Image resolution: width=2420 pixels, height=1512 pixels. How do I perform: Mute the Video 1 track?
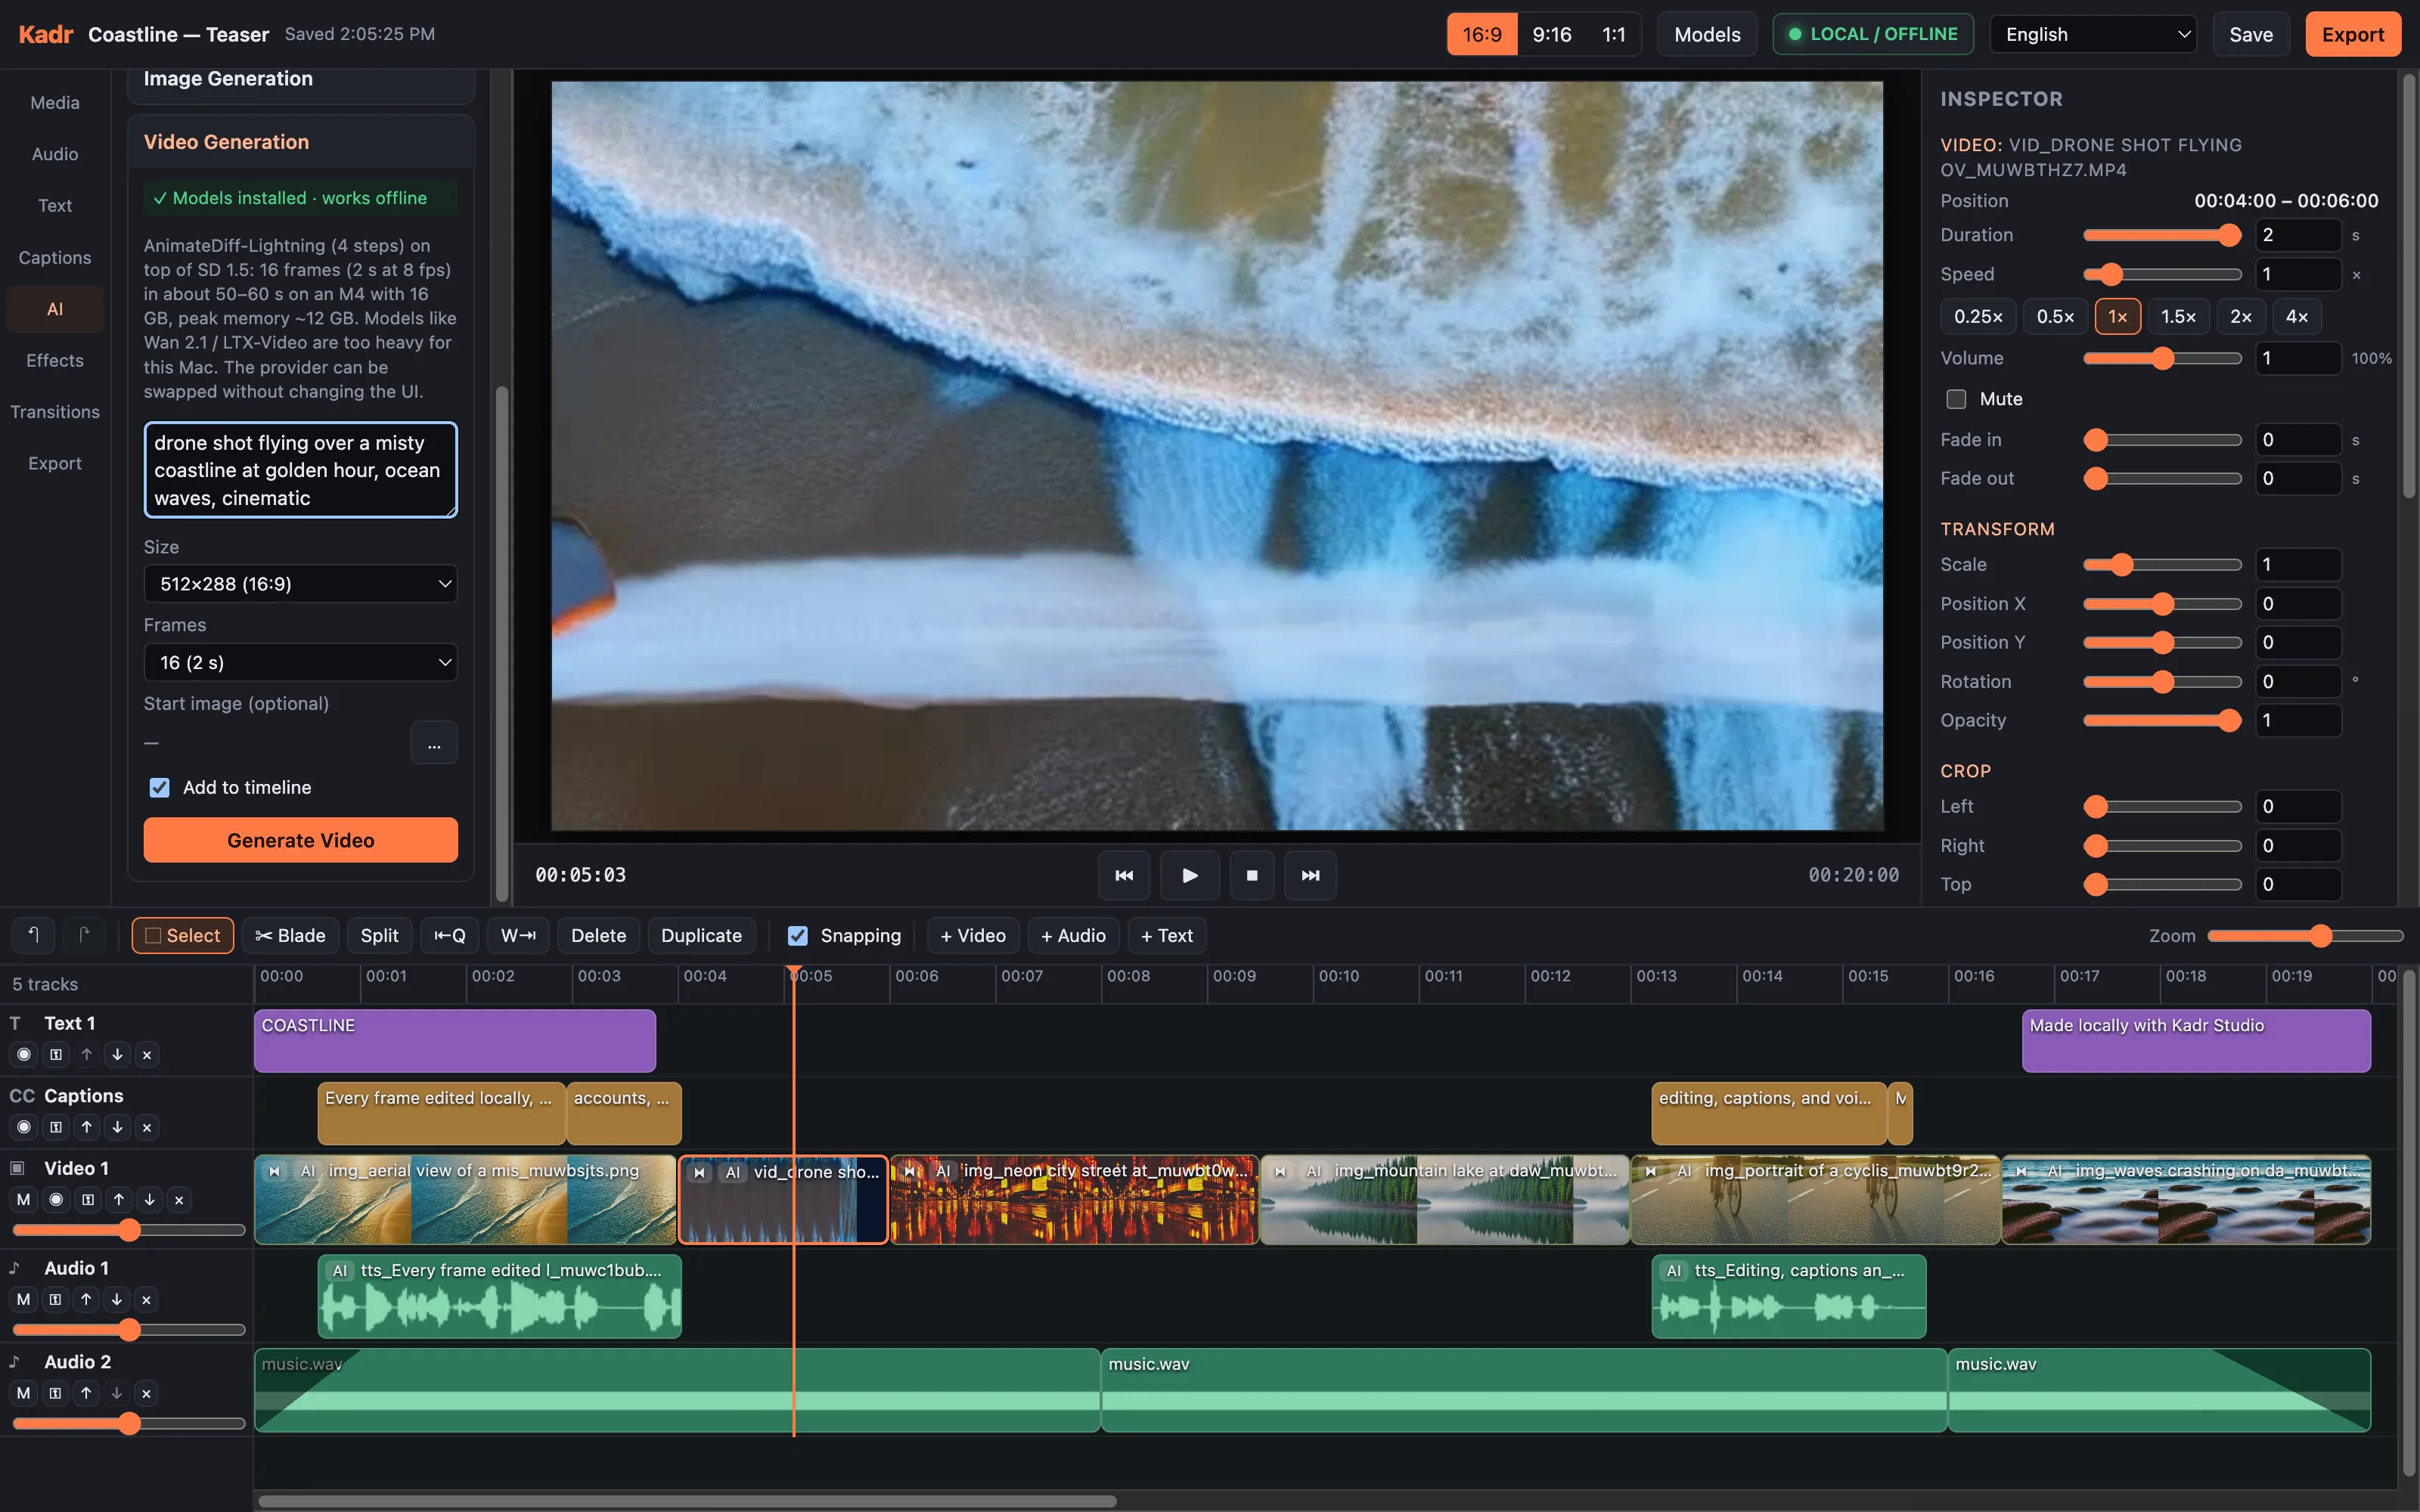24,1199
